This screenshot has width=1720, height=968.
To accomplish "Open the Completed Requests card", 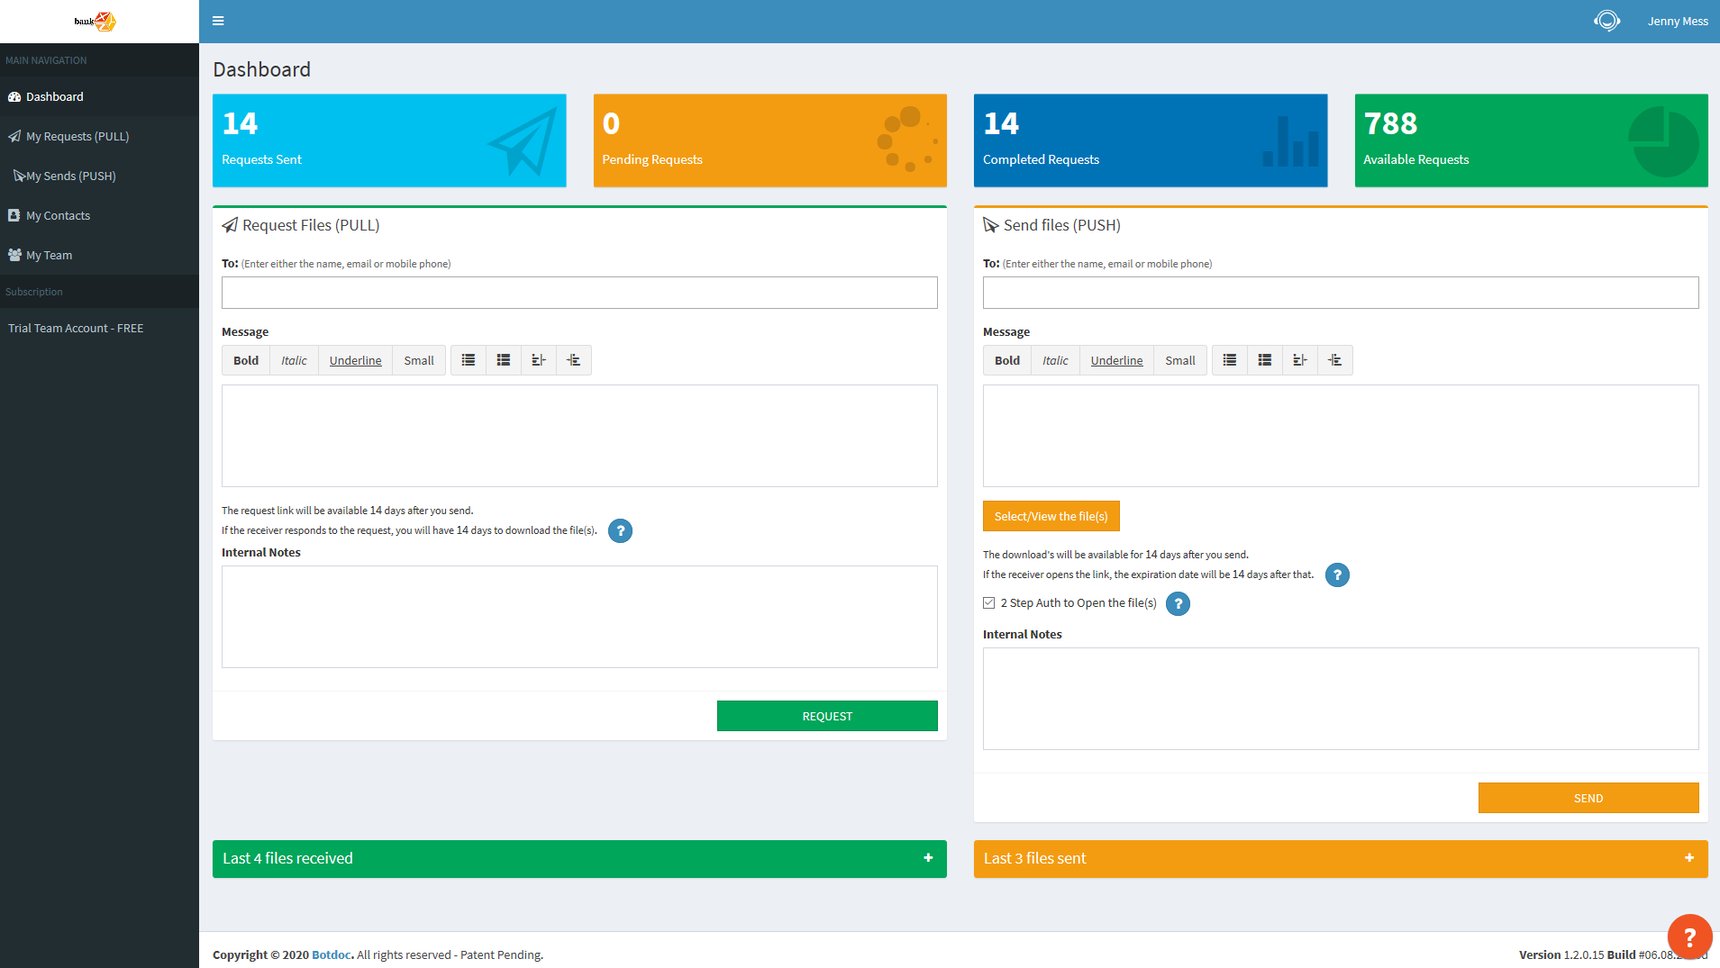I will [x=1150, y=140].
